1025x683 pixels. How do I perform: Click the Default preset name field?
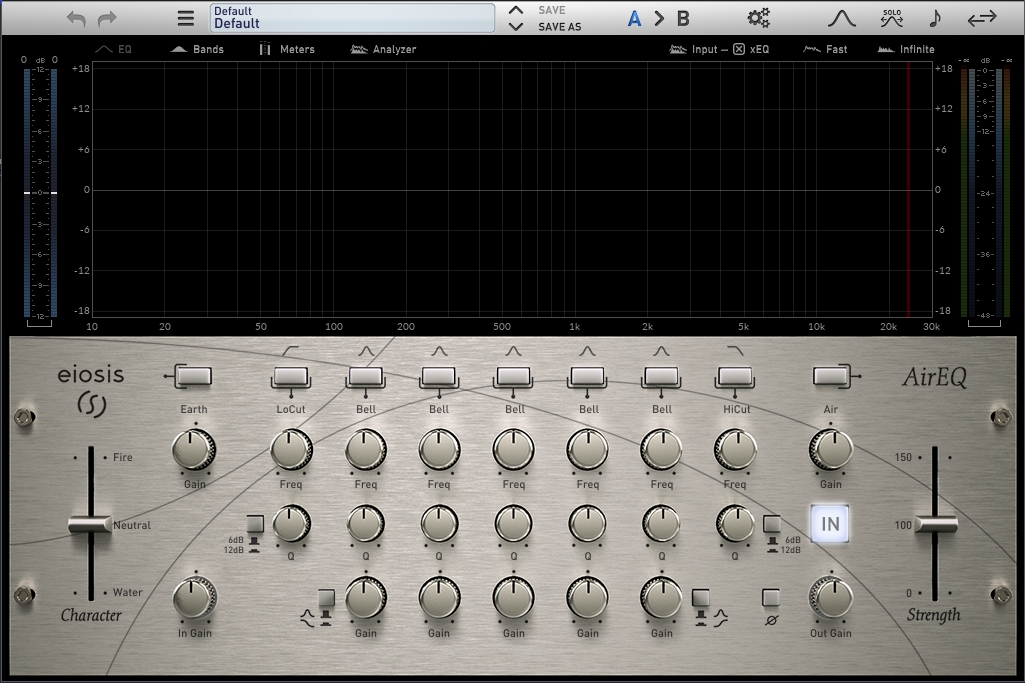pyautogui.click(x=352, y=18)
